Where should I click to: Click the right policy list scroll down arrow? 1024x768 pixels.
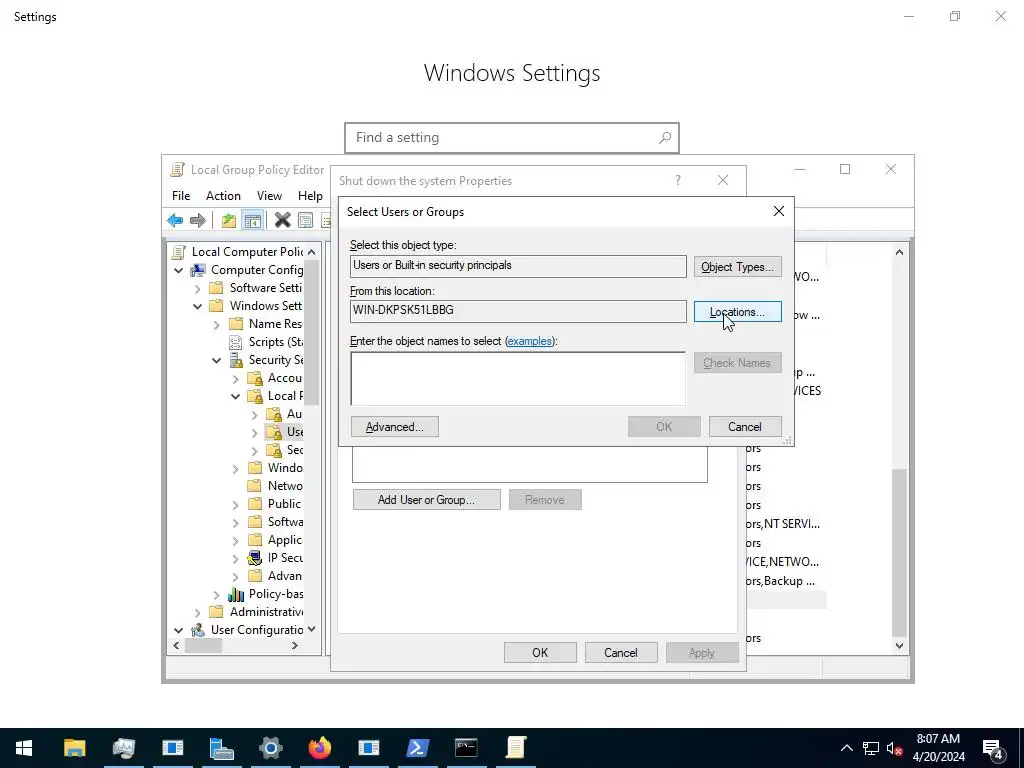899,646
